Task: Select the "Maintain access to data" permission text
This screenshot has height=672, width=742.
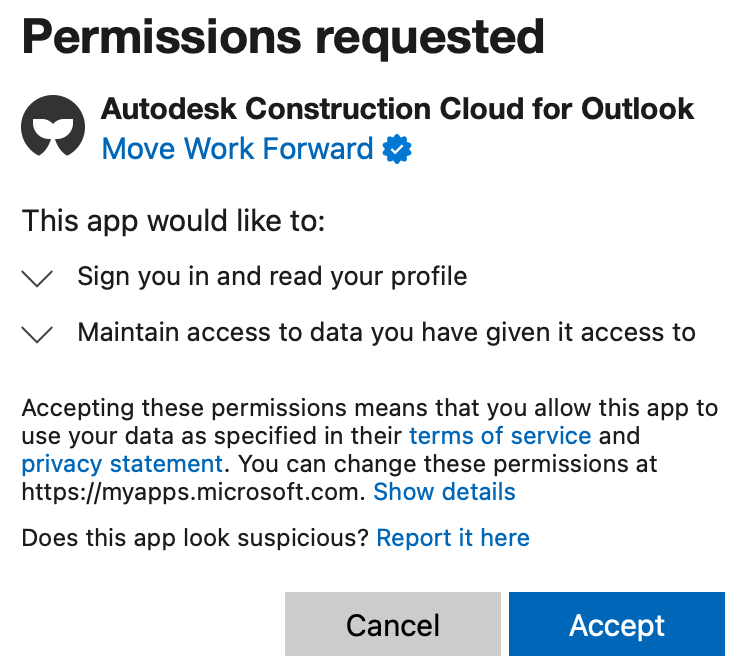Action: coord(386,332)
